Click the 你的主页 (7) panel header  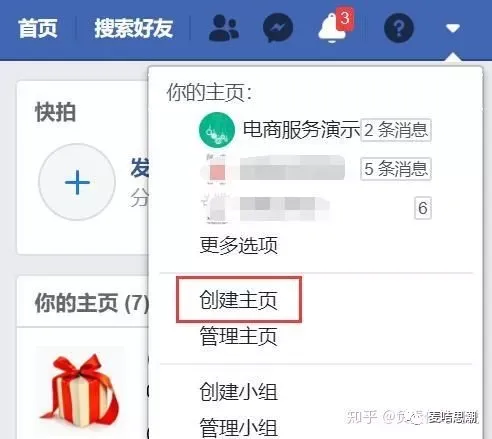[x=92, y=303]
